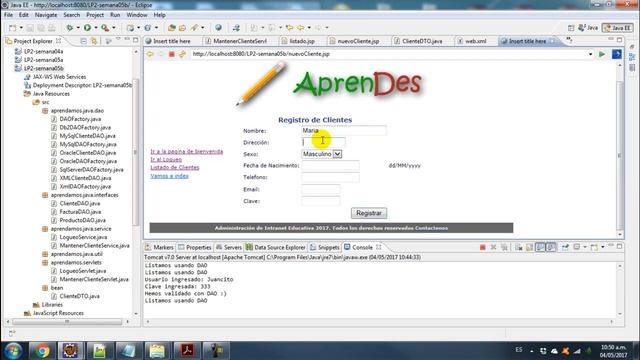Open the New wizard dropdown arrow
Viewport: 640px width, 360px height.
pos(21,28)
